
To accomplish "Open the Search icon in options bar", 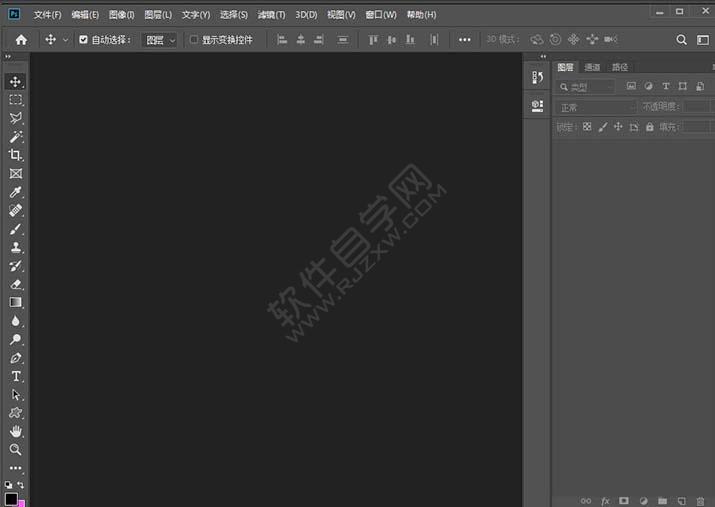I will coord(681,40).
